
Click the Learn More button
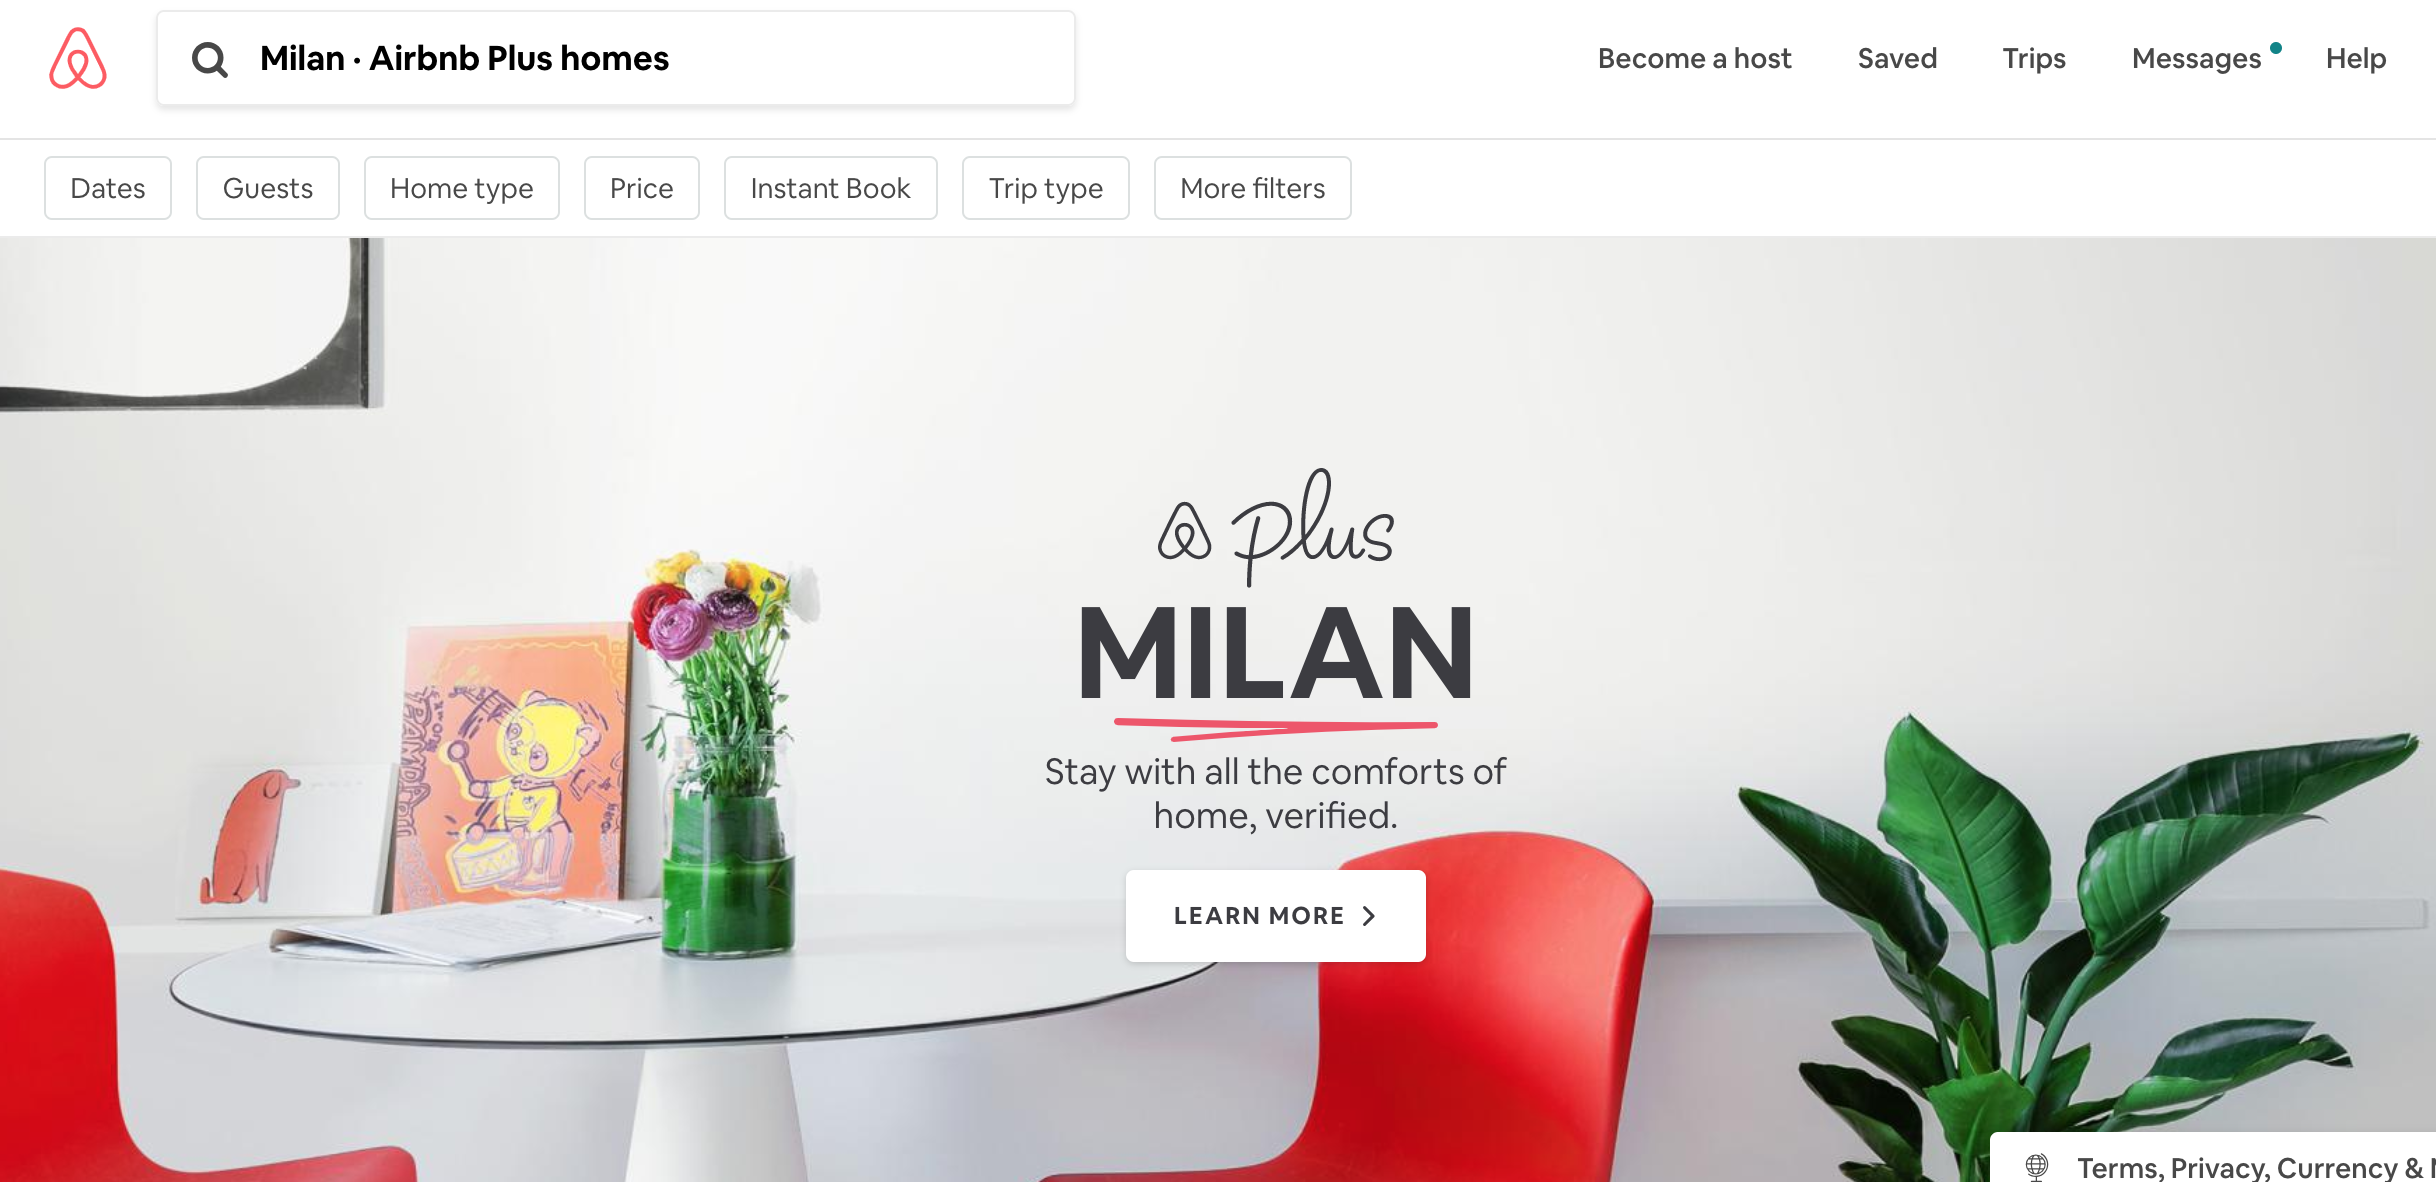pos(1276,916)
